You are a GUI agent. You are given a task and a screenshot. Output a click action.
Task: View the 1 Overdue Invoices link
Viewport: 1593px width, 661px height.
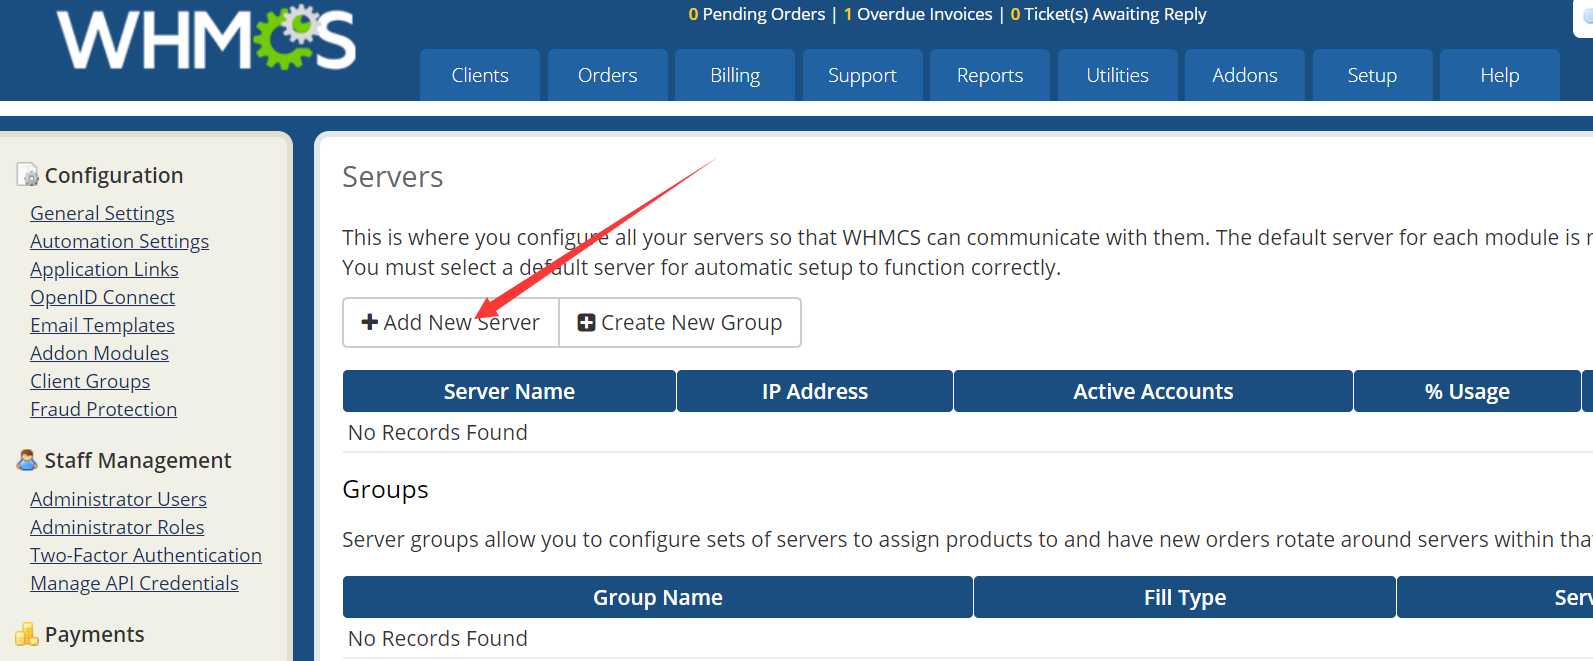click(918, 14)
